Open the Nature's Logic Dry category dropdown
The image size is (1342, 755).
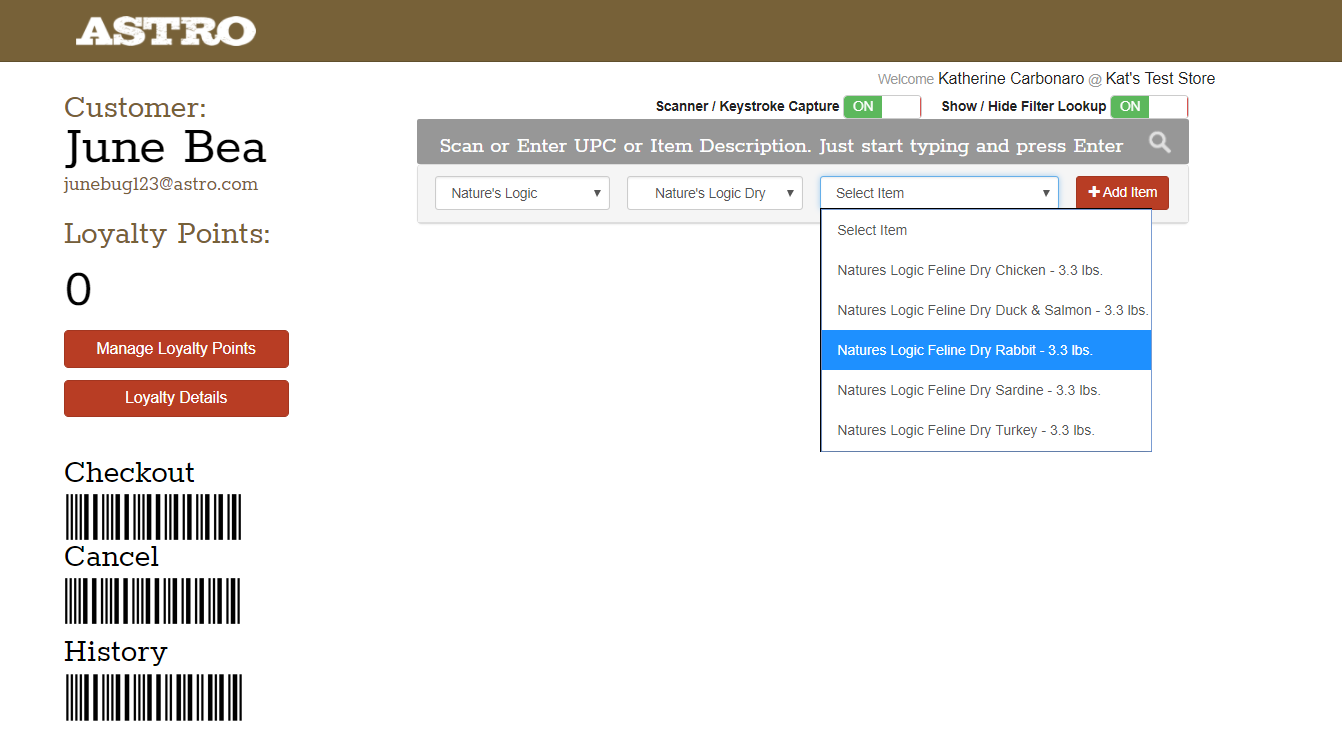pos(715,193)
